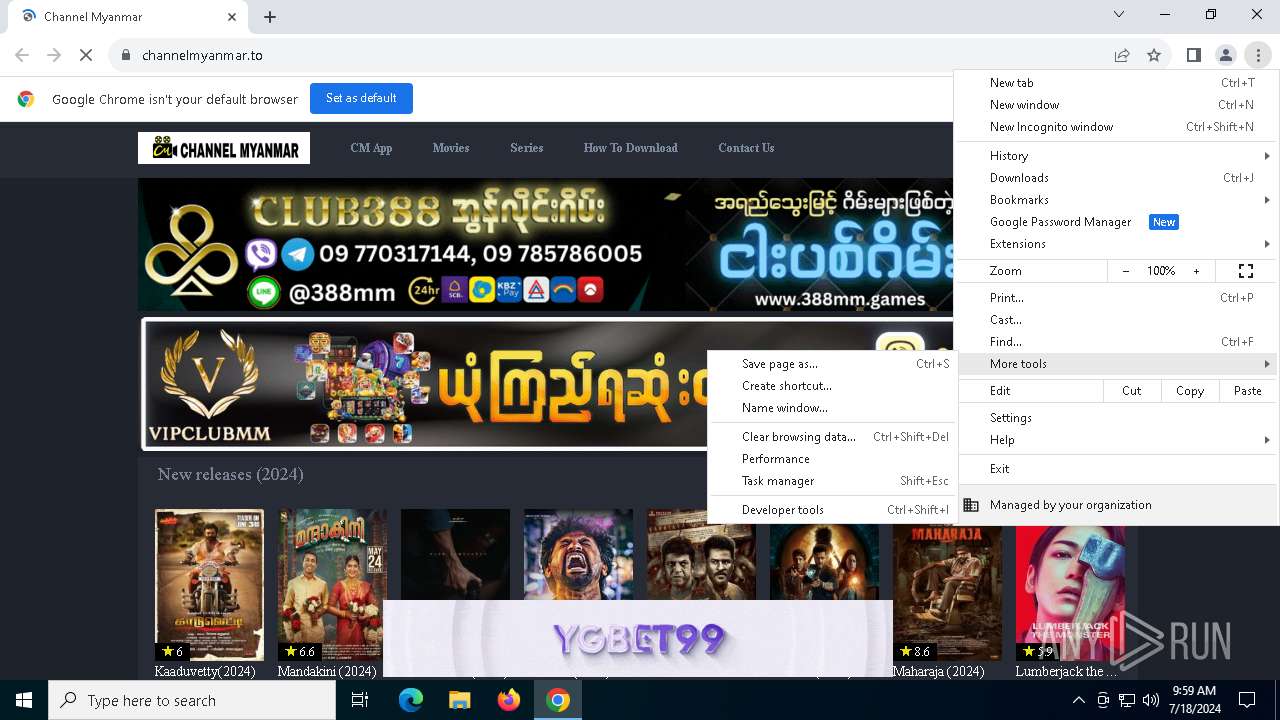
Task: Expand the Bookmarks submenu
Action: pos(1117,200)
